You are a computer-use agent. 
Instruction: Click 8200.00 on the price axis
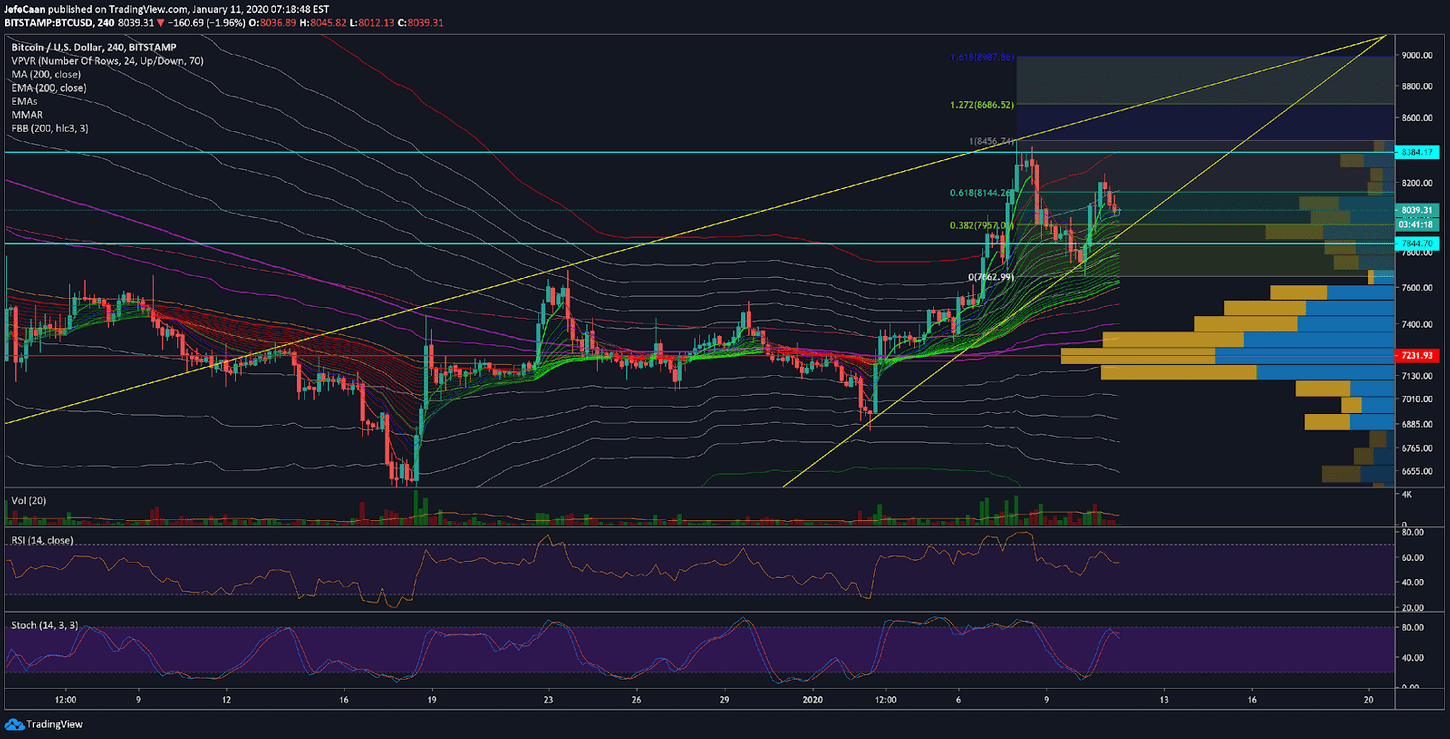(1417, 184)
